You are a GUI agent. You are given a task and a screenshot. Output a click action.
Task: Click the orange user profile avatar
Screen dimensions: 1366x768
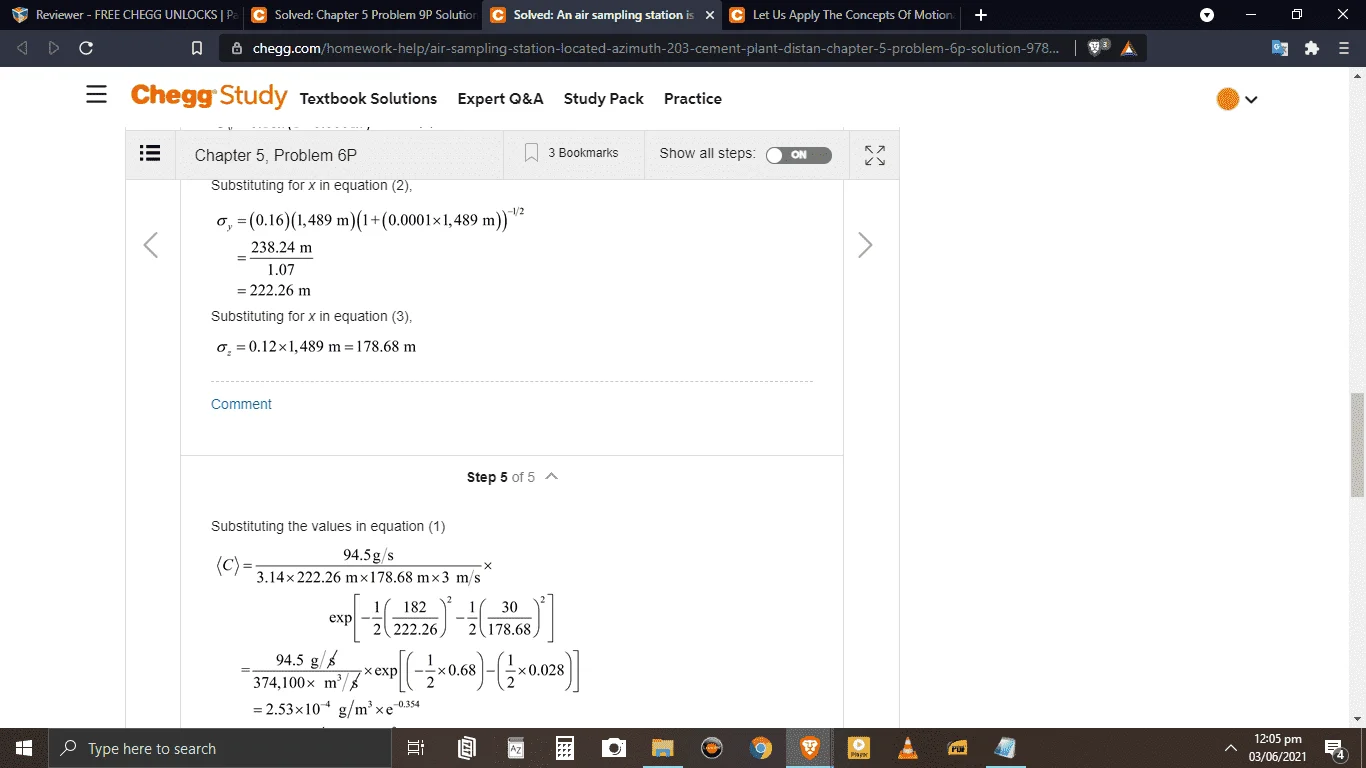coord(1228,99)
